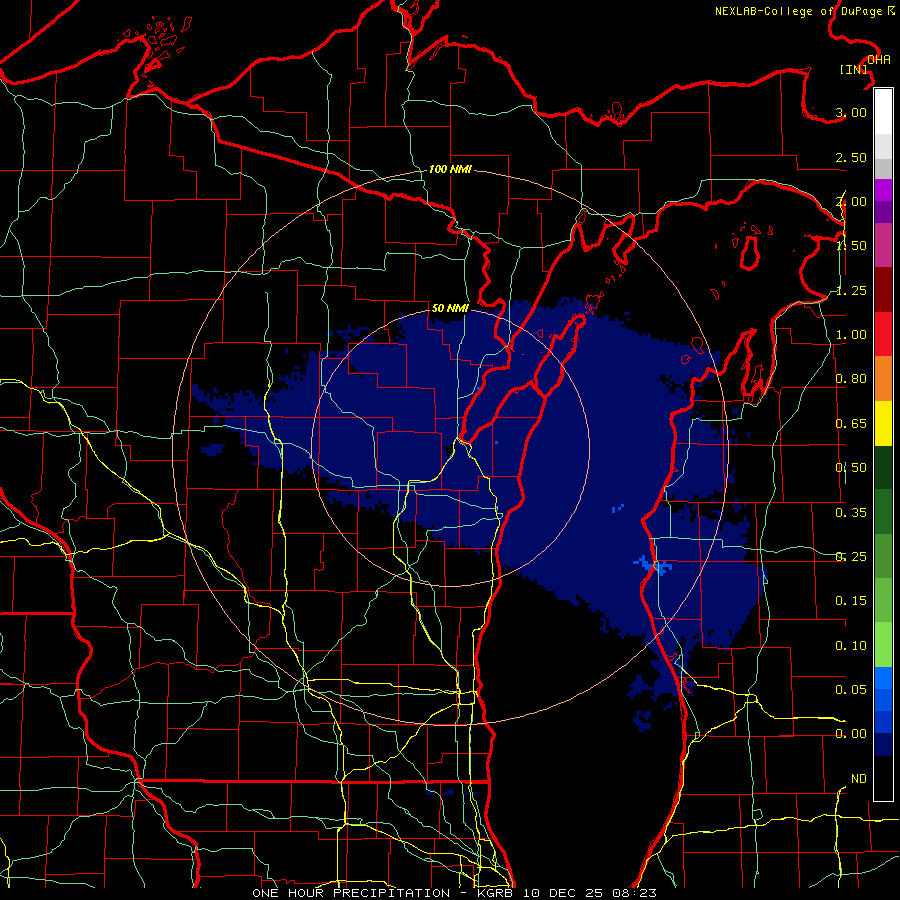Pick the darkest green swatch in the color scale
This screenshot has height=900, width=900.
pyautogui.click(x=883, y=467)
